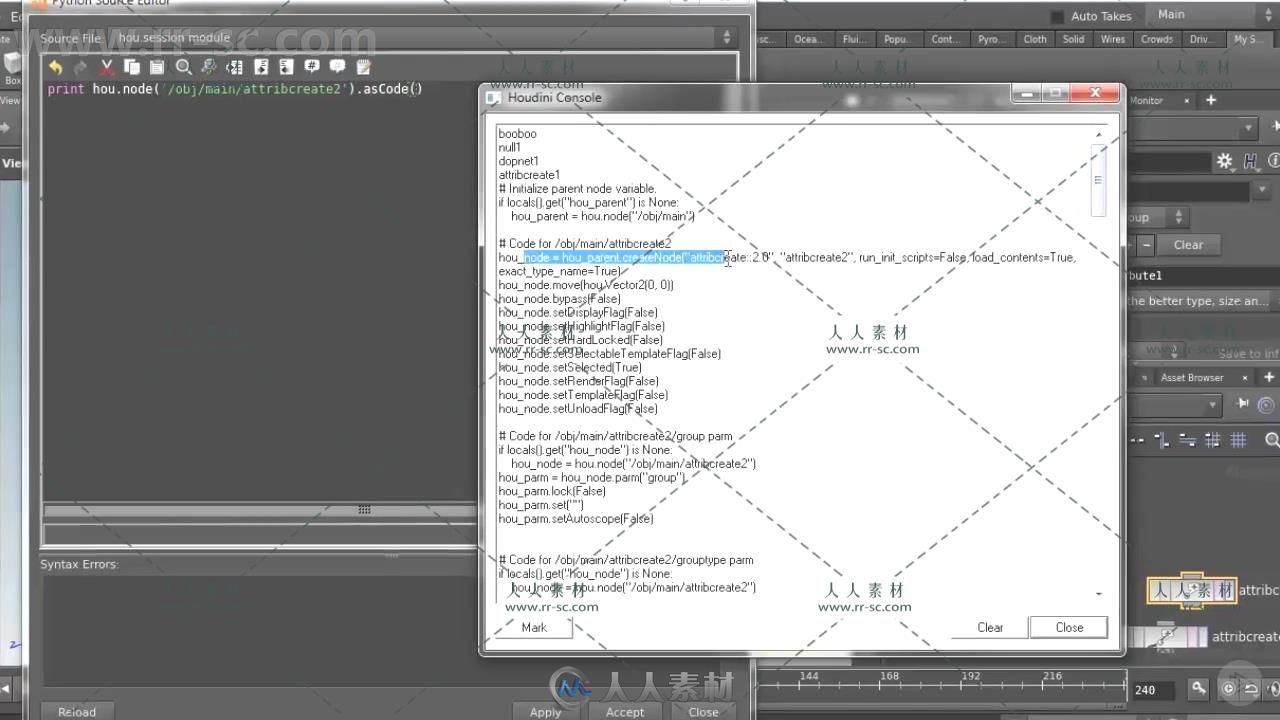Image resolution: width=1280 pixels, height=720 pixels.
Task: Click the comment (#) icon in editor toolbar
Action: point(312,67)
